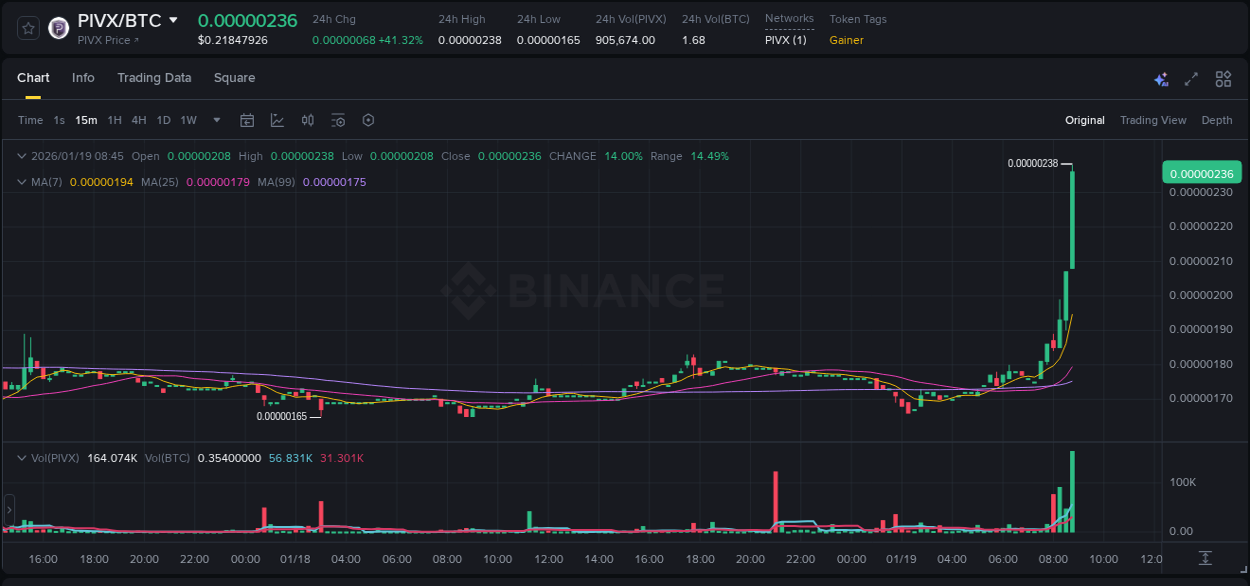Toggle the favorite star for PIVX/BTC
The image size is (1250, 586).
[27, 27]
